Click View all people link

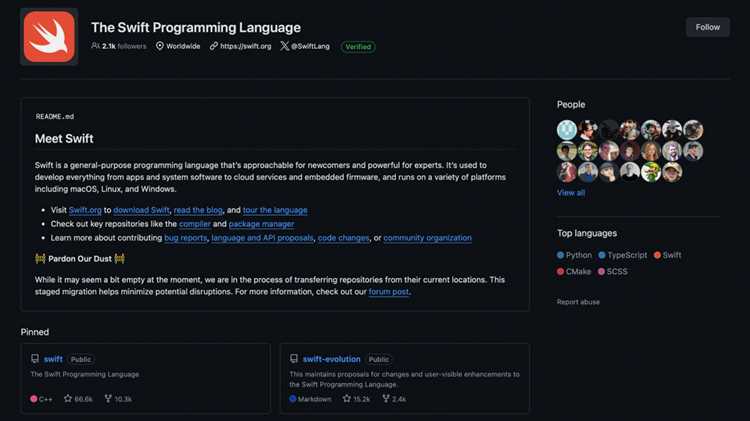571,193
